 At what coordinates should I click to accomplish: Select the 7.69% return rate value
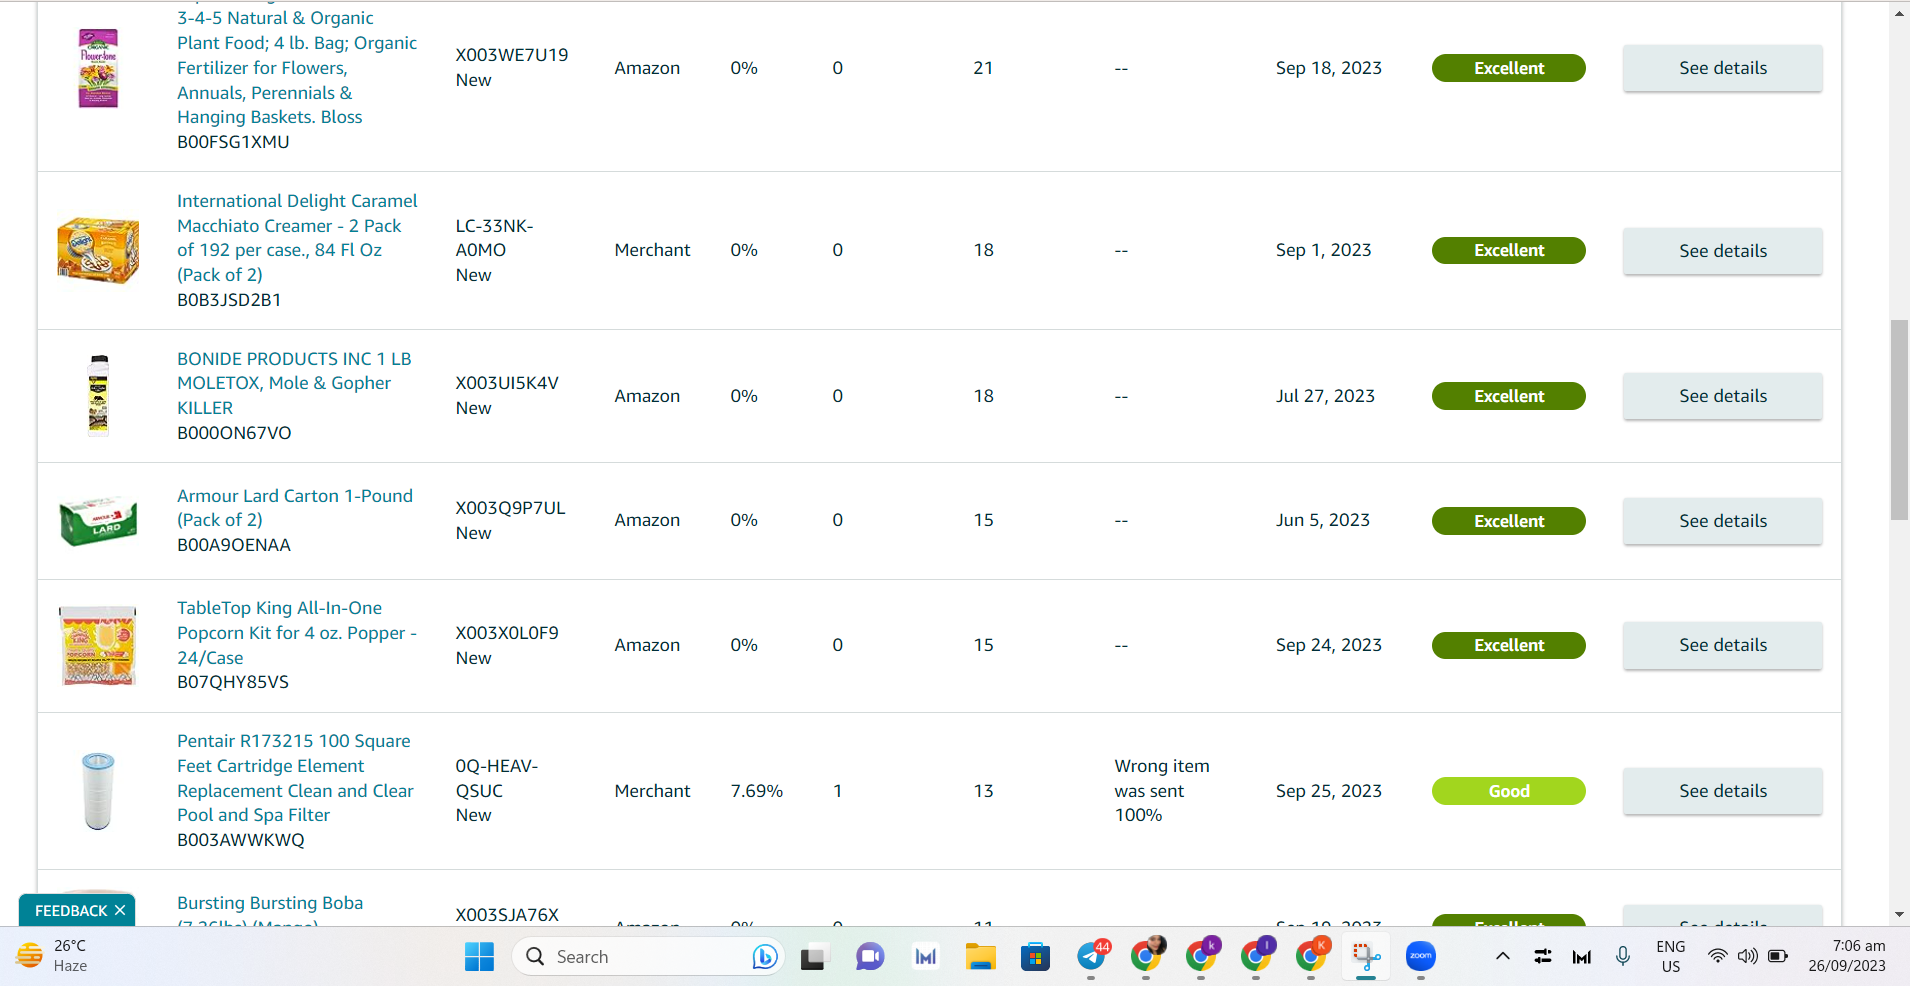pos(756,791)
